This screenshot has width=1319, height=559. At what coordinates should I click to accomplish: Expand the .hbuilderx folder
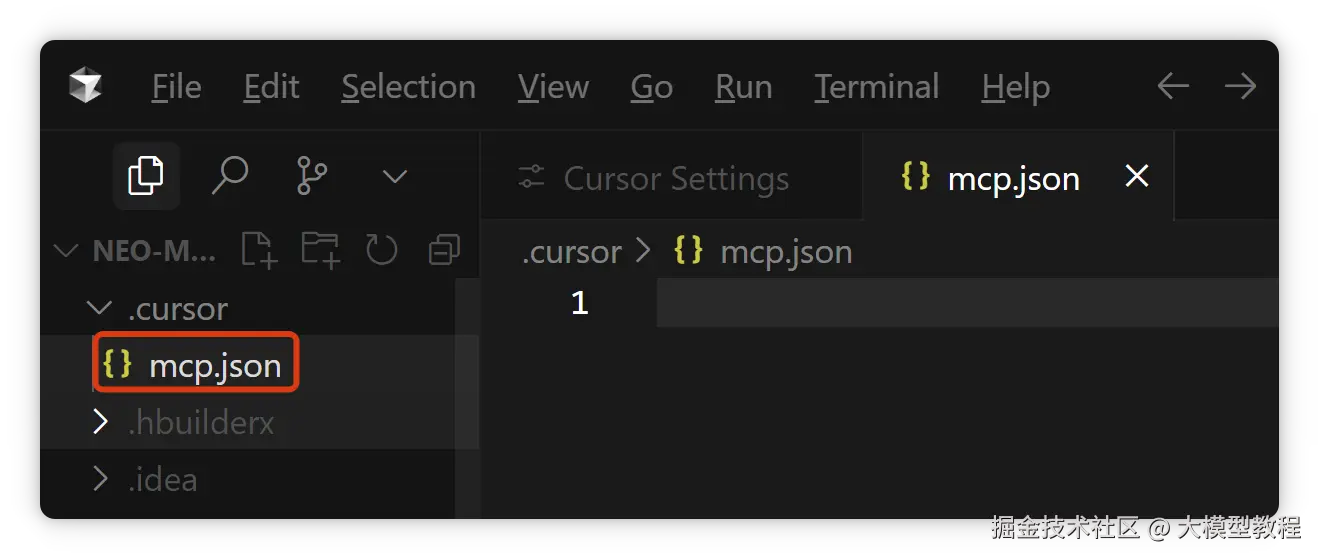point(99,422)
